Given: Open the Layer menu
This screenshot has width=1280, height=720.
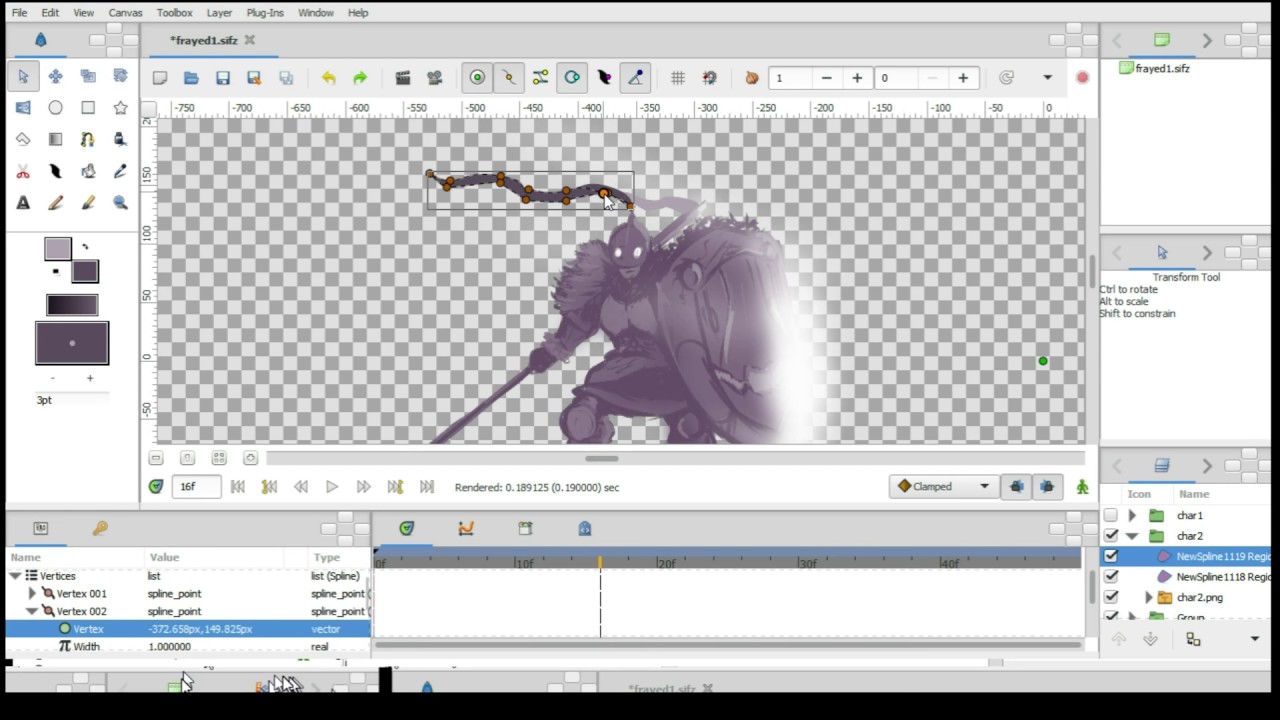Looking at the screenshot, I should (219, 13).
